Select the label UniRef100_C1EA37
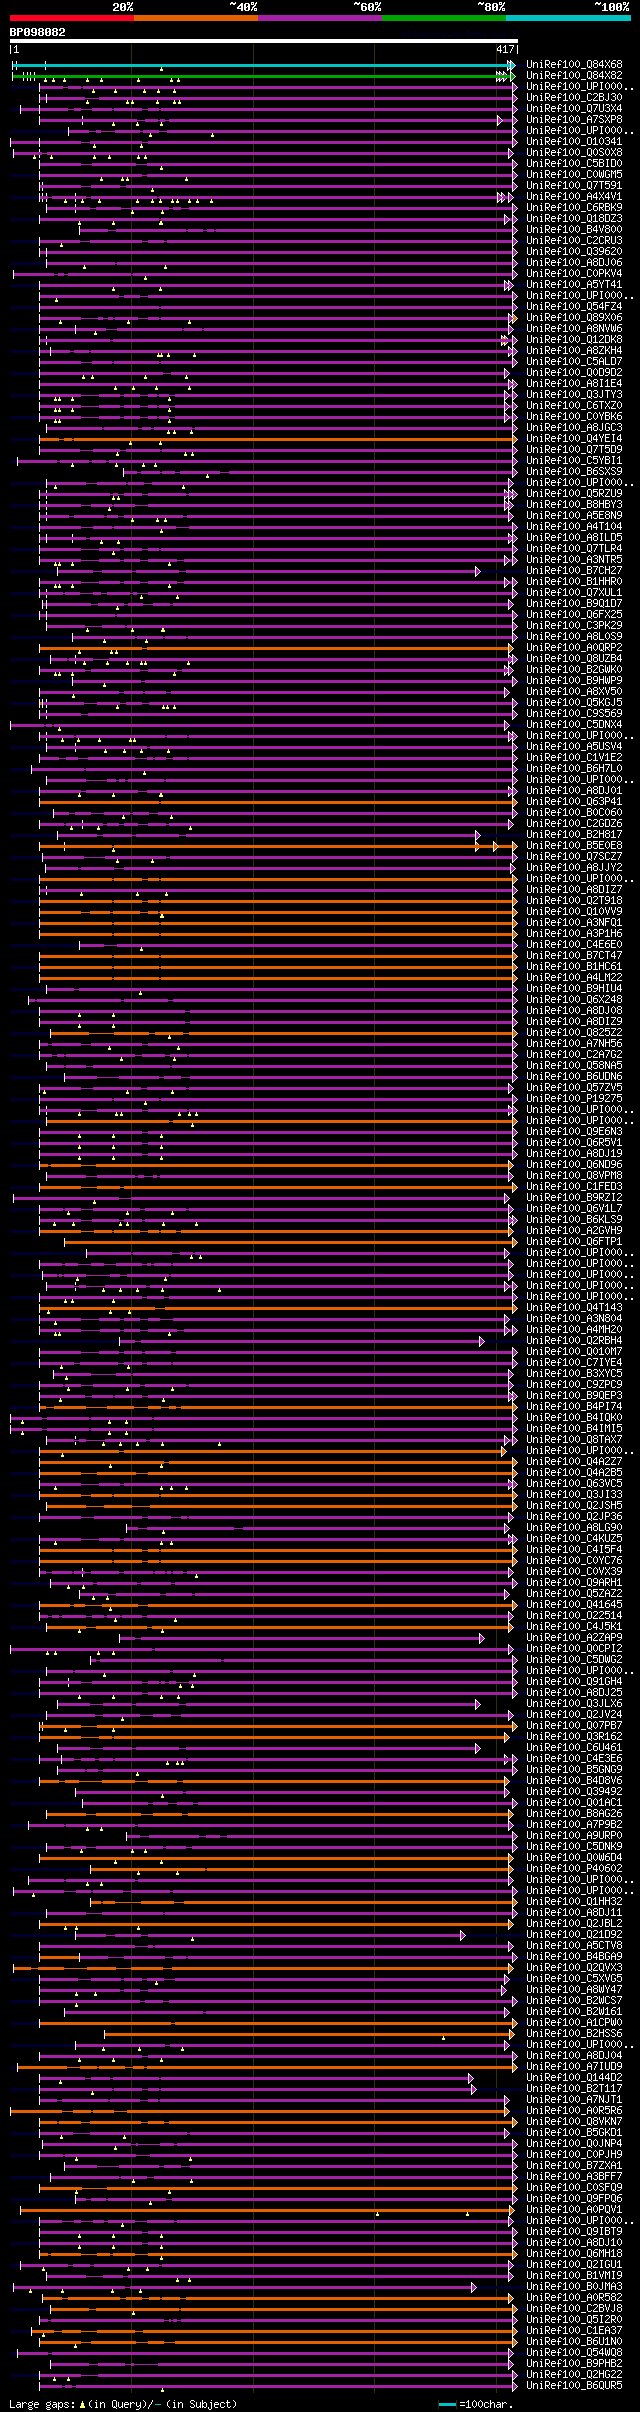The image size is (640, 2412). coord(574,2331)
